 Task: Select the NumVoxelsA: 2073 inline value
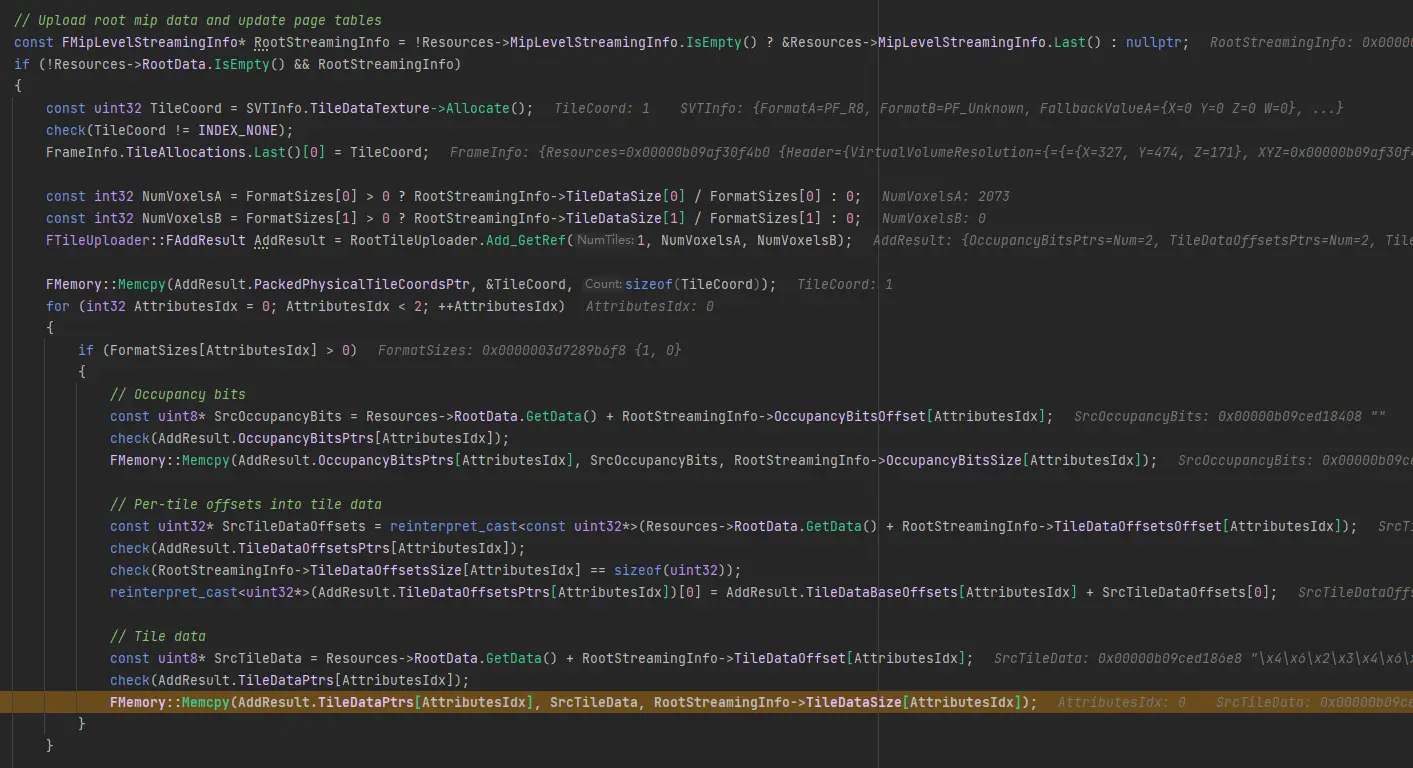click(938, 196)
